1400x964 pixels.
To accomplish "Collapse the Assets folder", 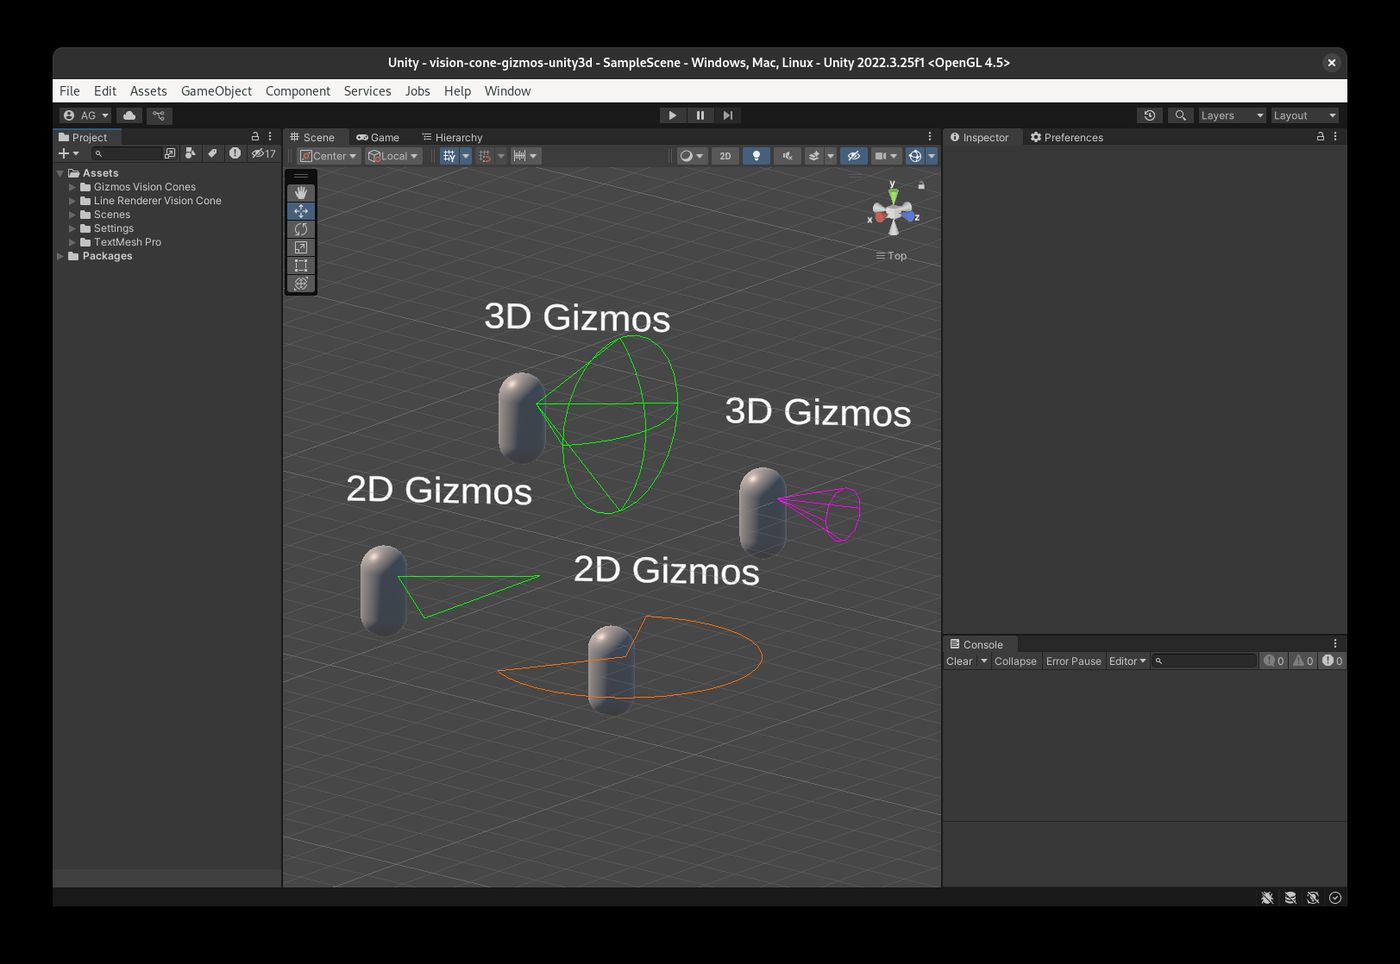I will [60, 173].
